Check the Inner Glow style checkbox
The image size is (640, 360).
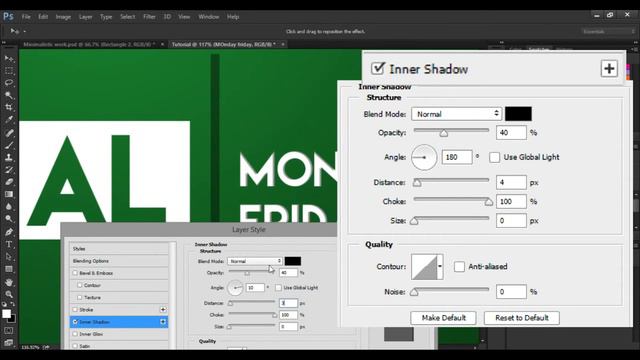coord(75,334)
